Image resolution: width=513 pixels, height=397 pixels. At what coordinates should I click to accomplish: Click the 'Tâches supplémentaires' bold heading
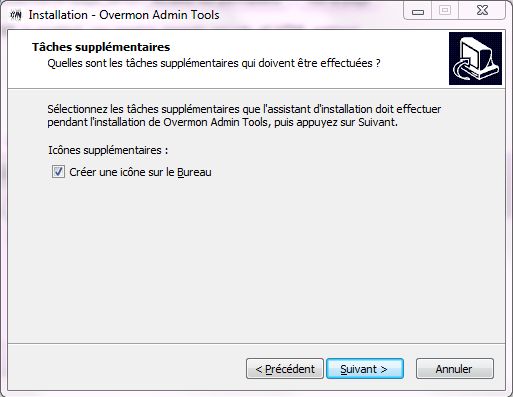(x=101, y=47)
